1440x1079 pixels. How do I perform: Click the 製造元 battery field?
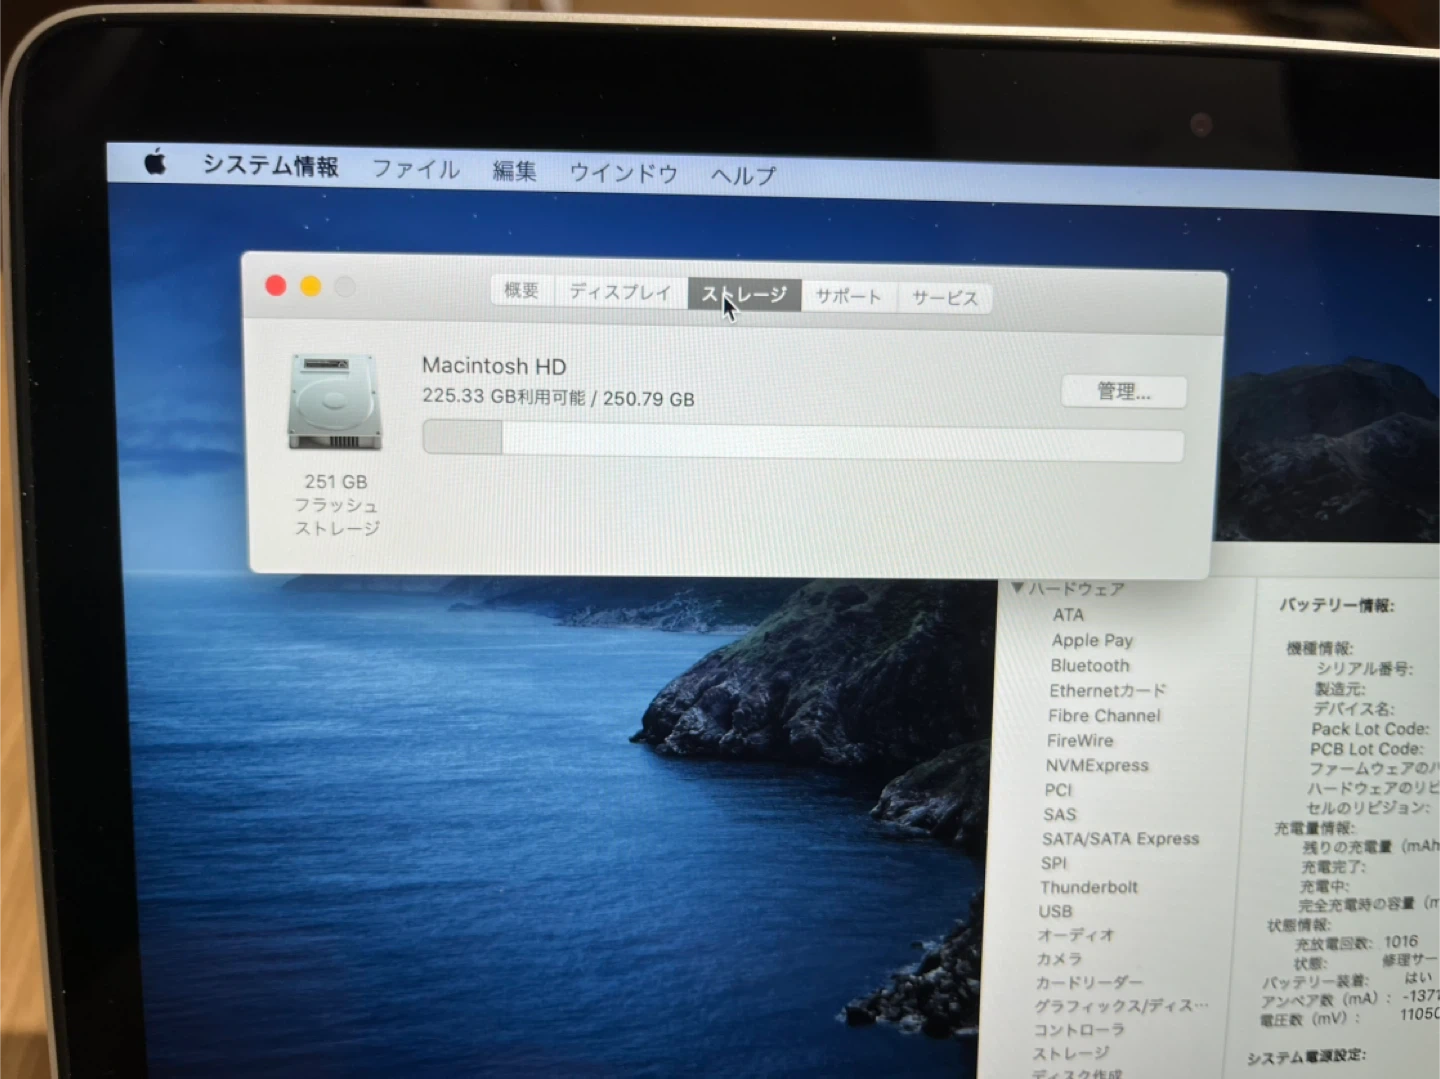coord(1340,688)
